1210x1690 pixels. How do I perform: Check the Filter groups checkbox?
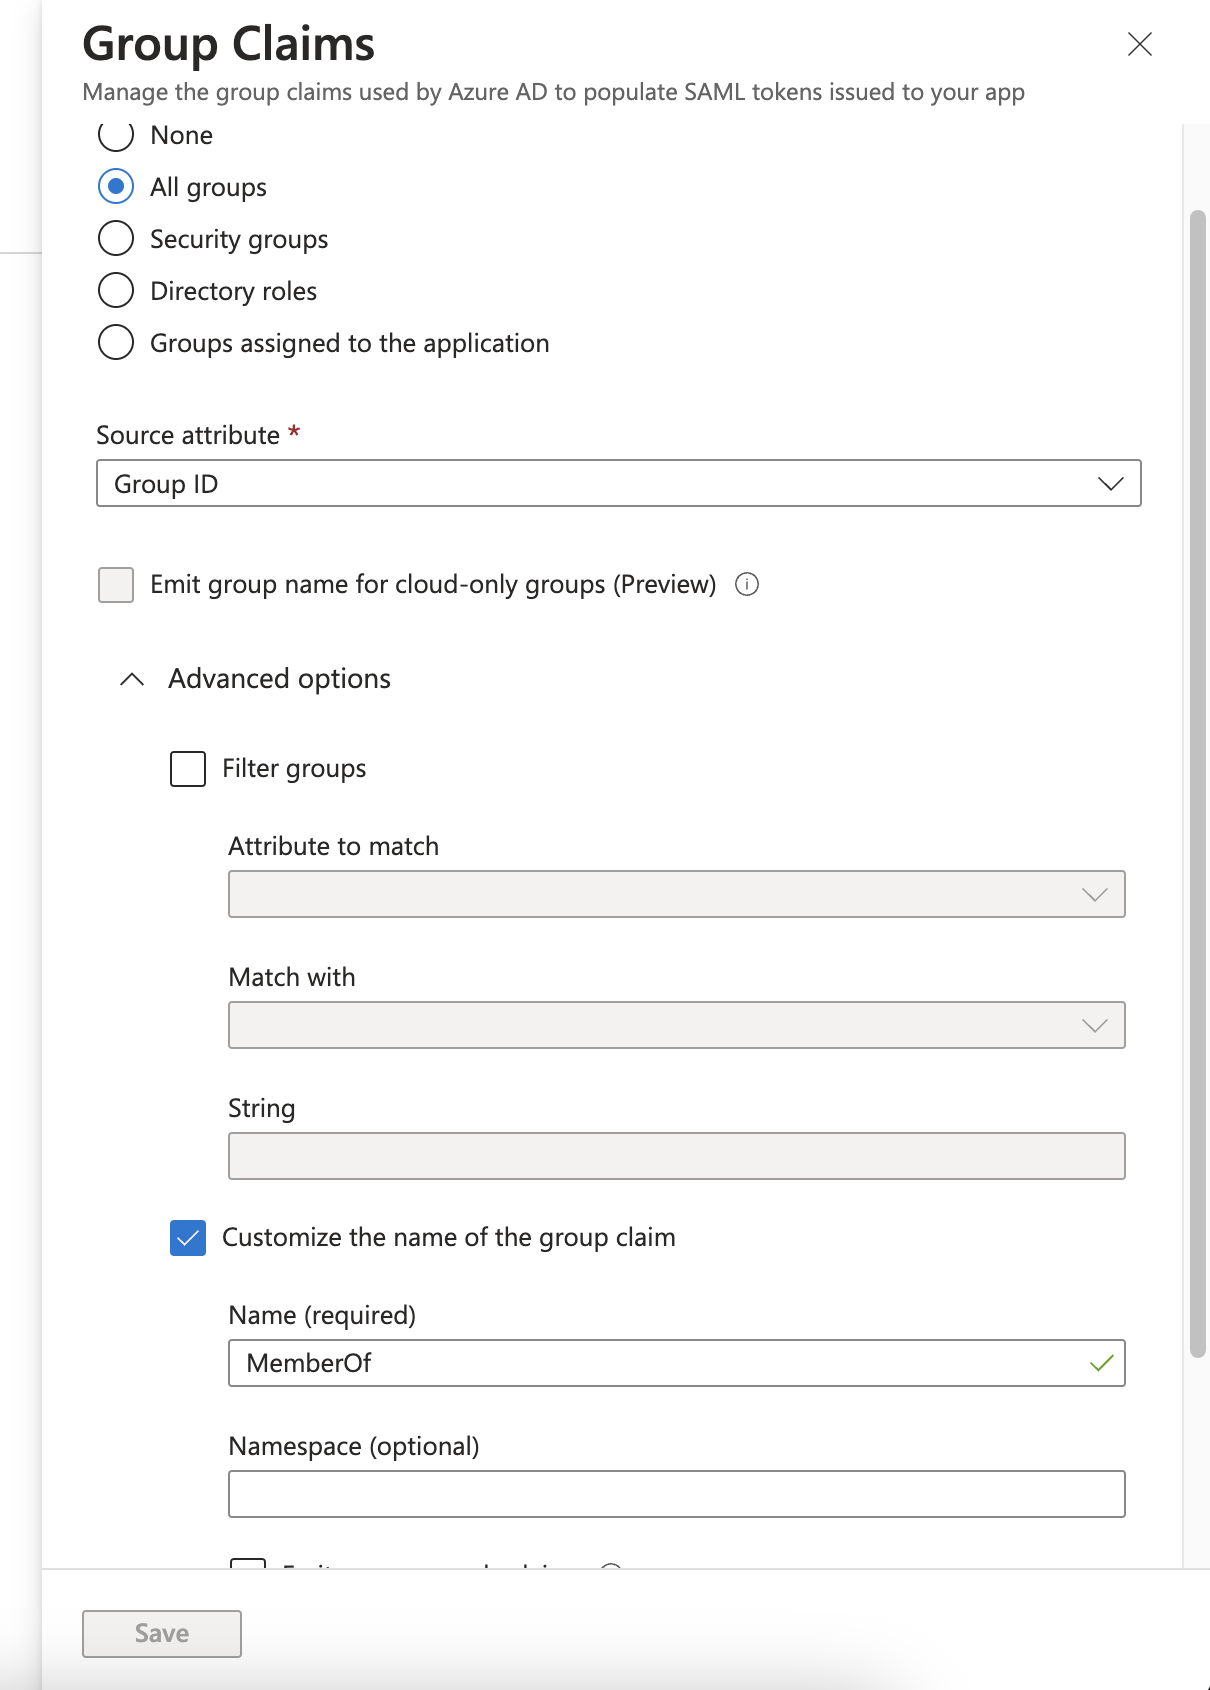tap(188, 769)
